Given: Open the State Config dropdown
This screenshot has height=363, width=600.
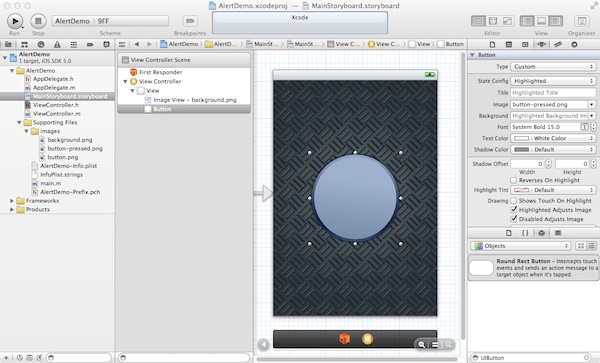Looking at the screenshot, I should (553, 81).
